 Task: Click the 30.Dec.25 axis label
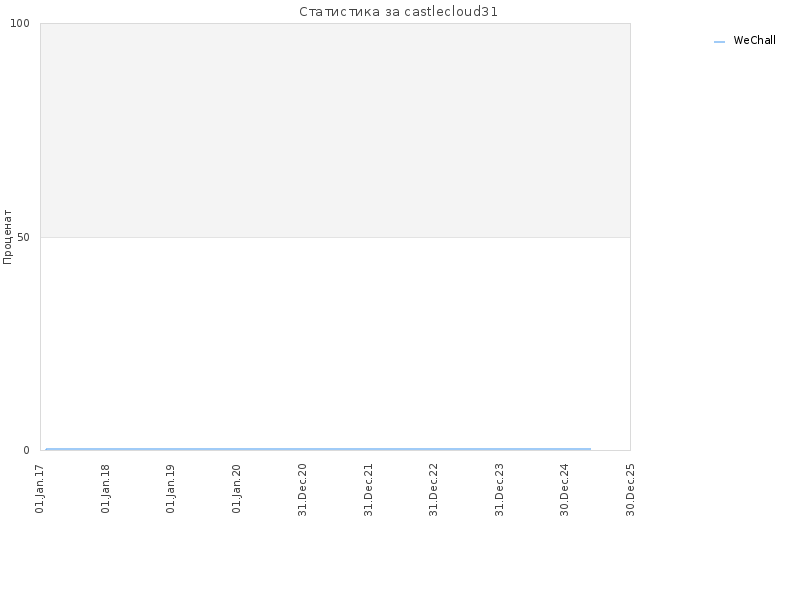click(x=630, y=490)
